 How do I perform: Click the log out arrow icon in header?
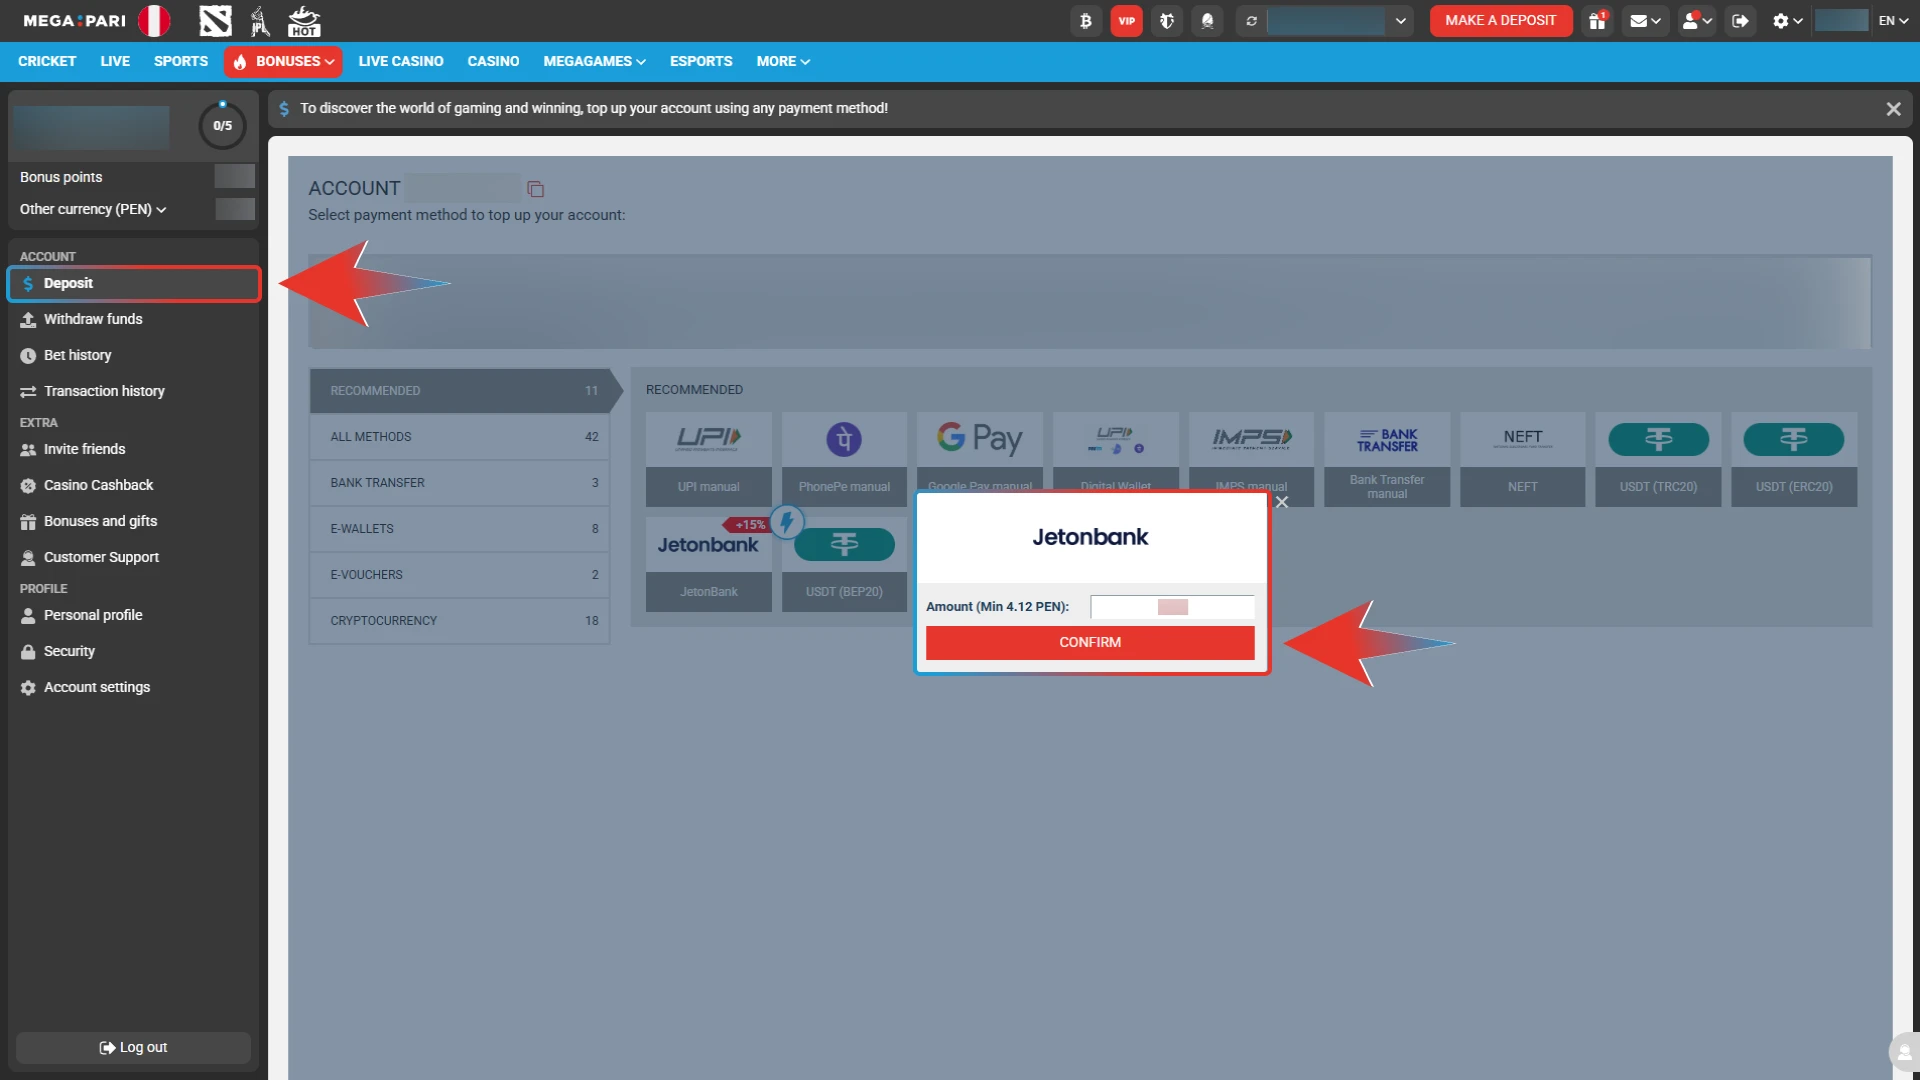coord(1741,21)
